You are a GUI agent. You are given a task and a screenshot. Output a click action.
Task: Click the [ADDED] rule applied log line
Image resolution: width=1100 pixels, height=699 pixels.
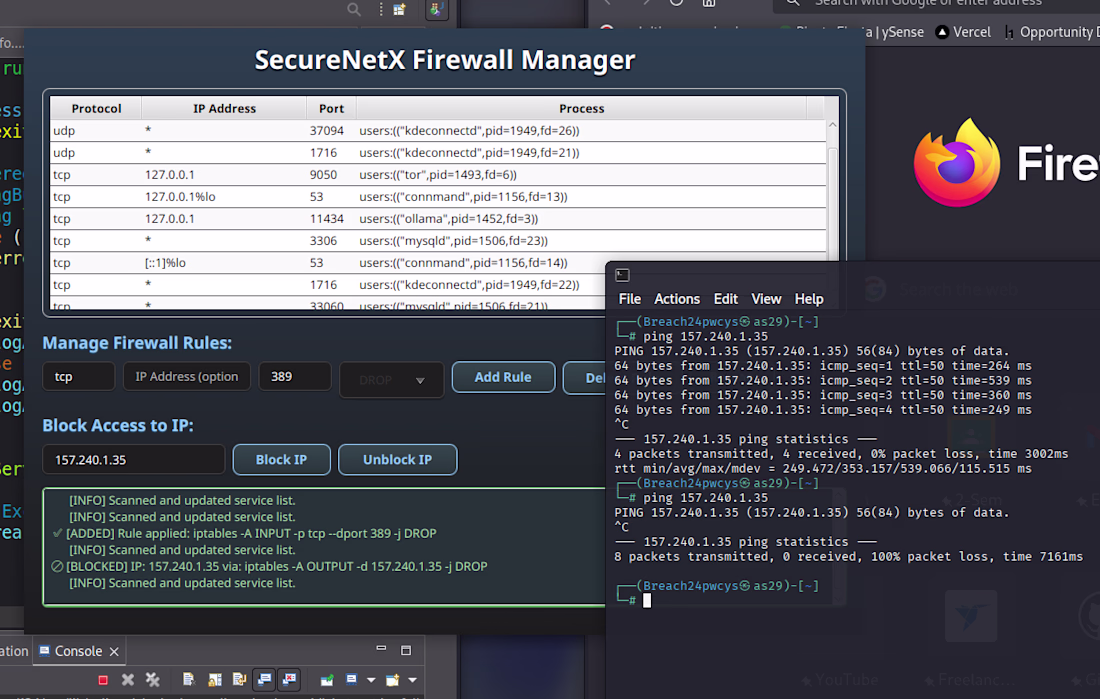pyautogui.click(x=245, y=533)
